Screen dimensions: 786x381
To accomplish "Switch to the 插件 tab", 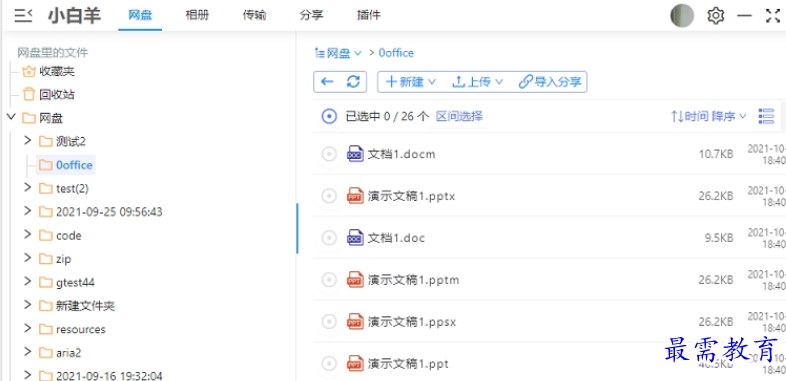I will (368, 16).
